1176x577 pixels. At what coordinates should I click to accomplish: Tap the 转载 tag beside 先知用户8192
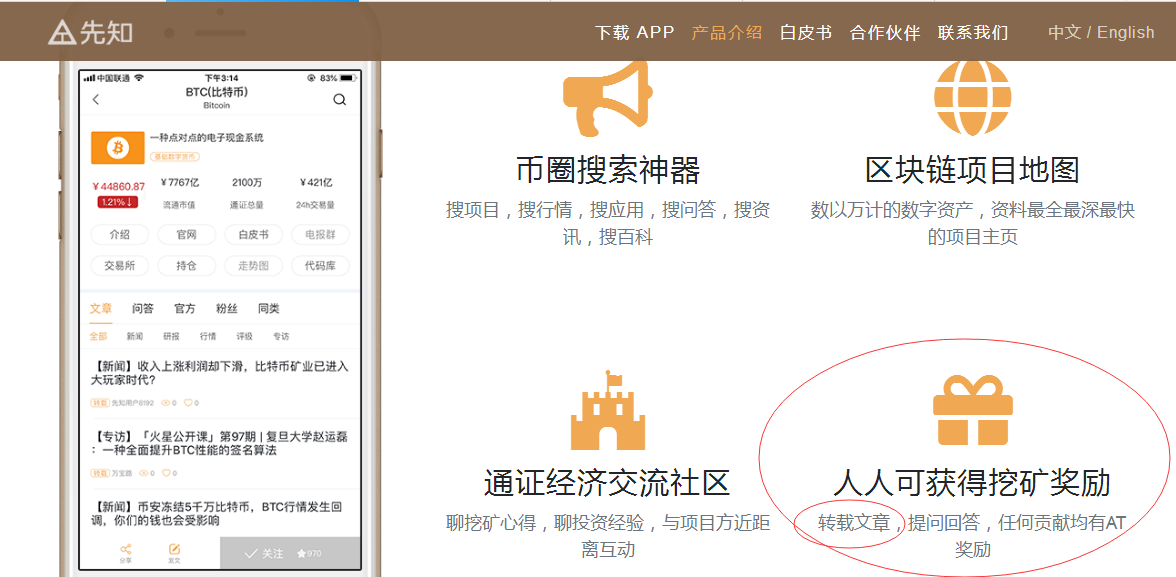100,403
